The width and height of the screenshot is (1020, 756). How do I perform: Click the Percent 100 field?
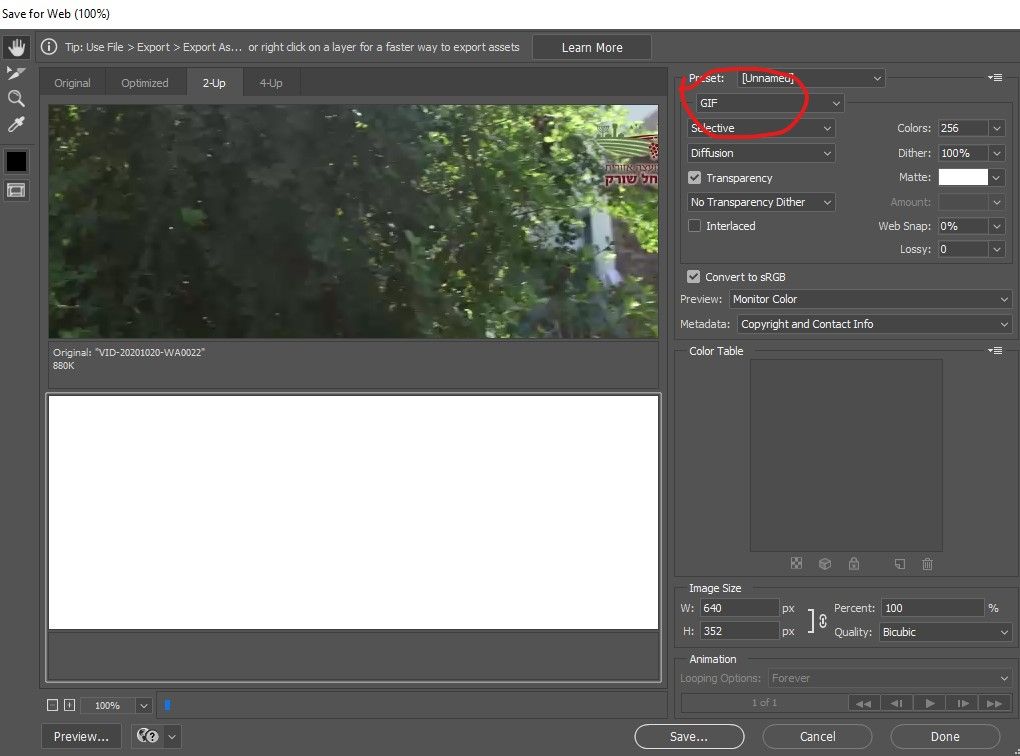932,608
